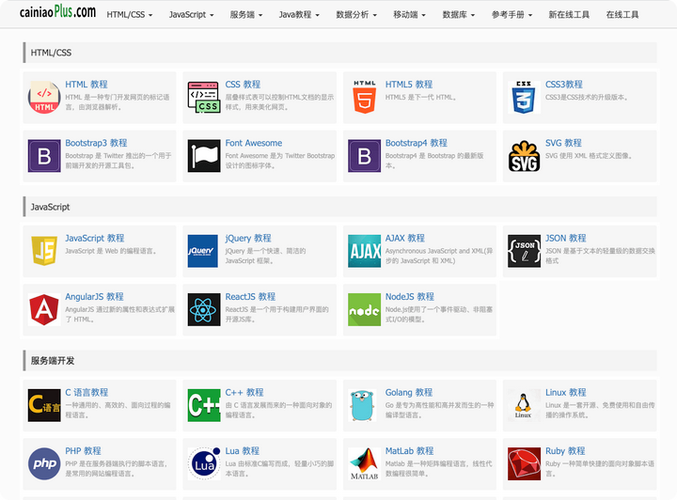Open the PHP 教程 link

point(83,451)
